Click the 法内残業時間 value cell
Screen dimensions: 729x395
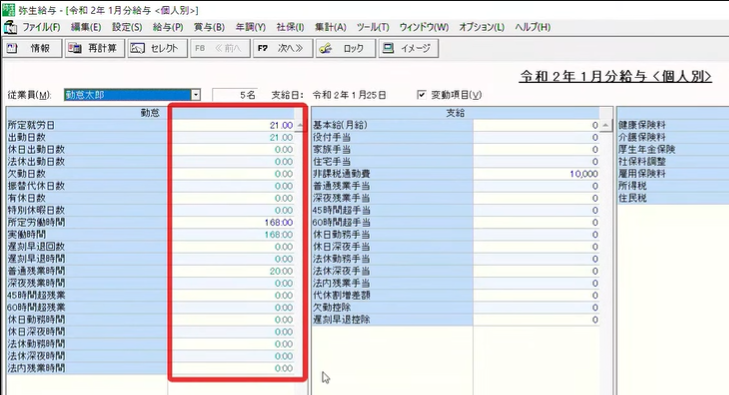[232, 368]
